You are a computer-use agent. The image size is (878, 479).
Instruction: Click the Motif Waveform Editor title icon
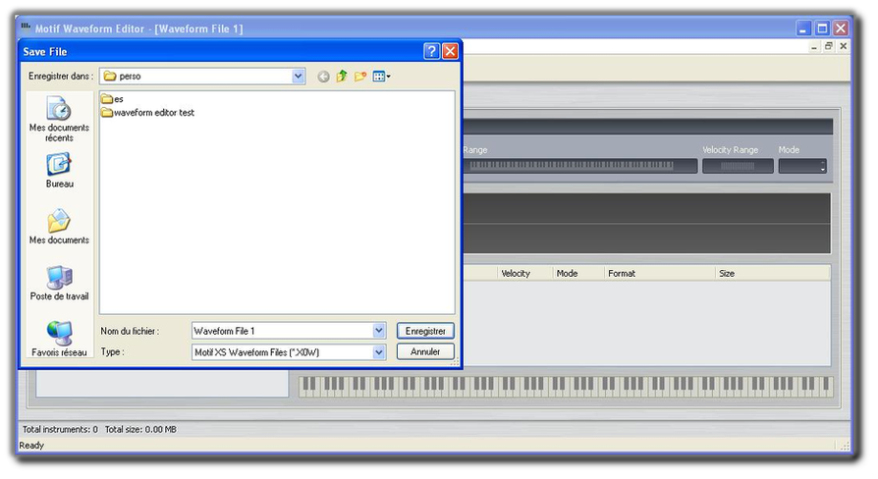pos(26,27)
